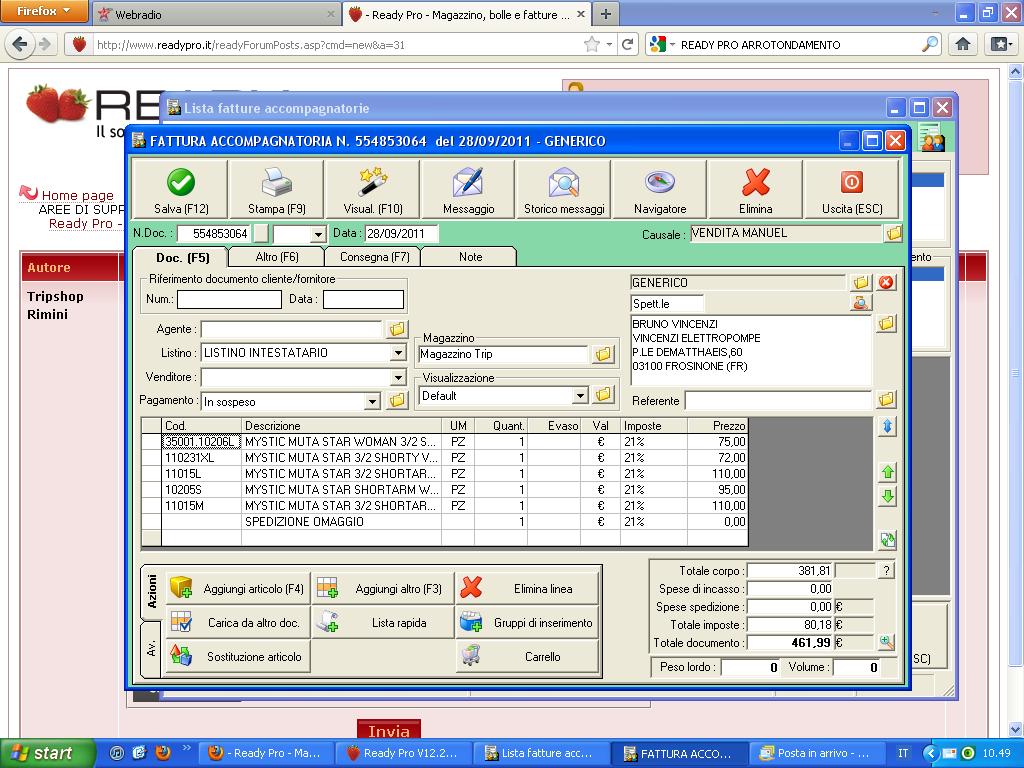Click folder icon next to Magazzino field

[603, 354]
